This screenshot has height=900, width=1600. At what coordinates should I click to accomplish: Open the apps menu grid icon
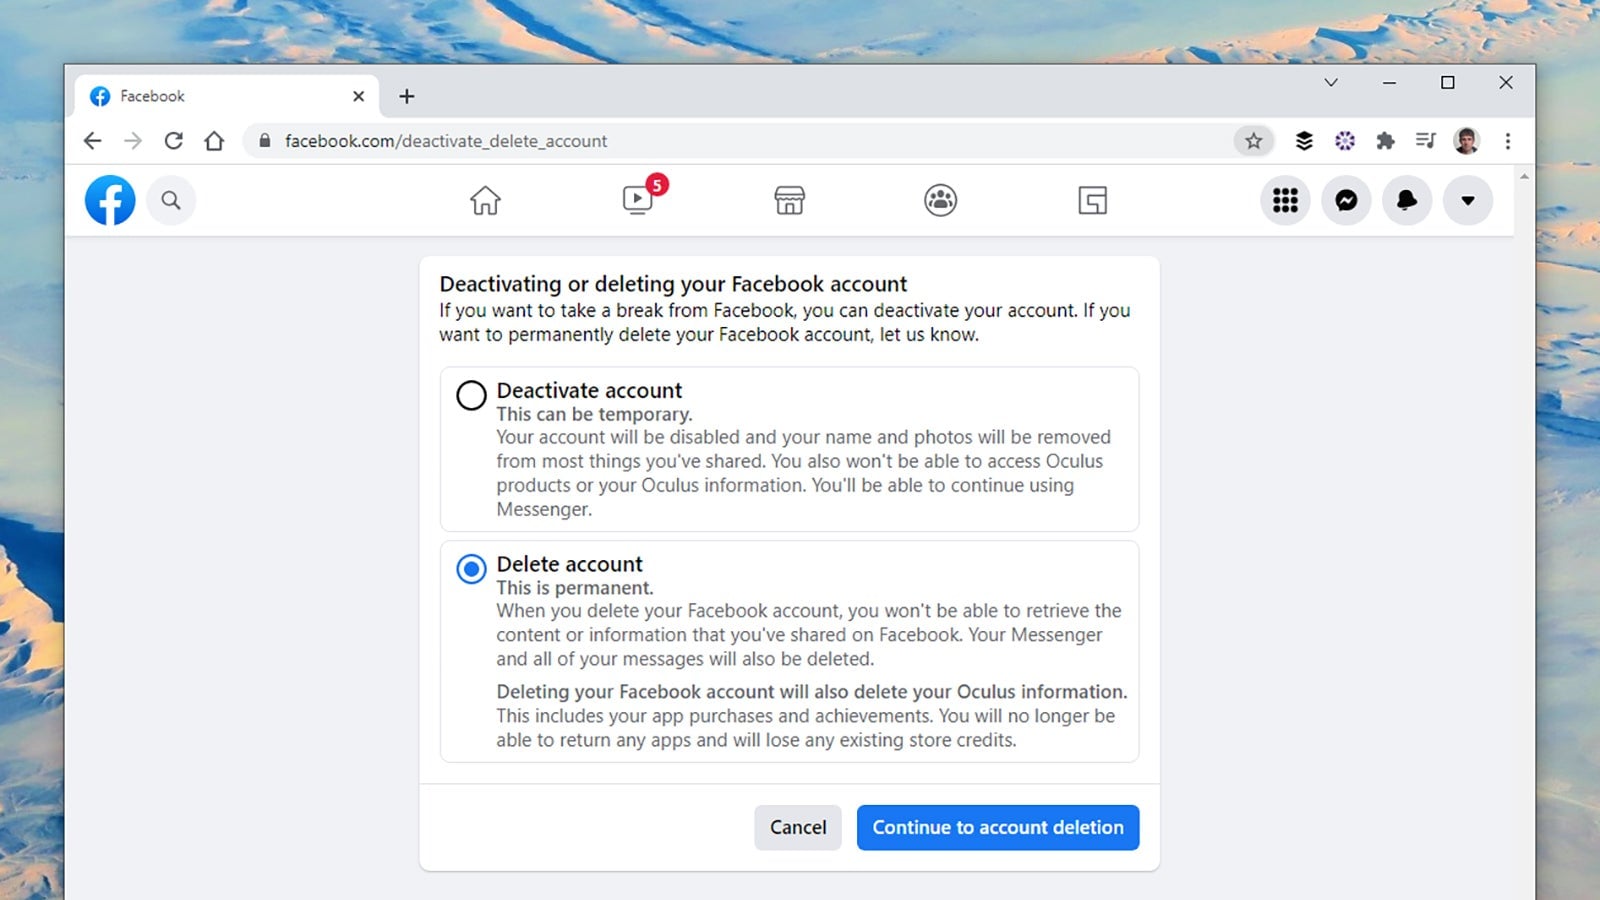coord(1285,200)
